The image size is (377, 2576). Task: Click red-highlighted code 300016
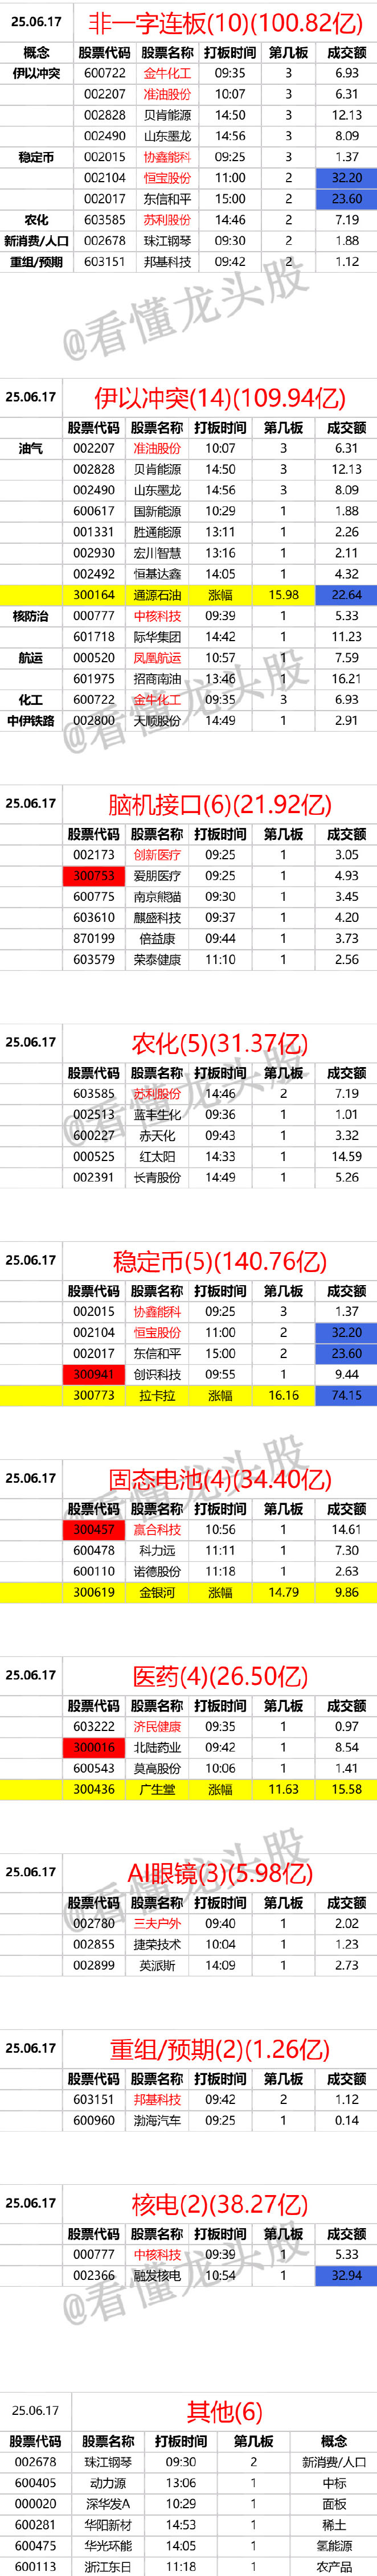[94, 1748]
